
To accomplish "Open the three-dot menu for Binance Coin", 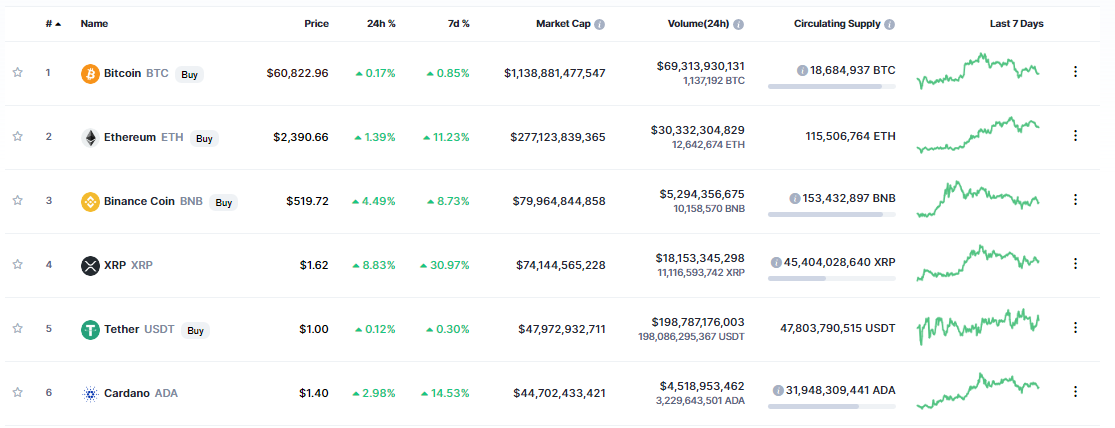I will point(1075,200).
